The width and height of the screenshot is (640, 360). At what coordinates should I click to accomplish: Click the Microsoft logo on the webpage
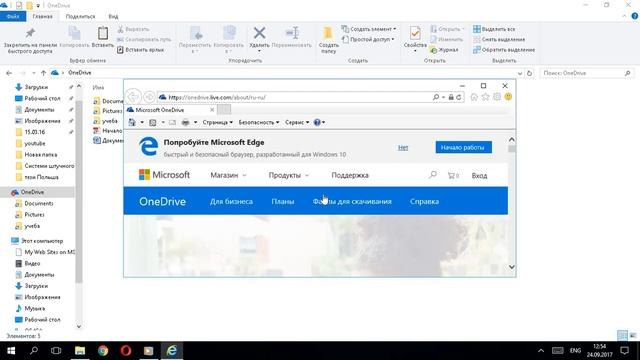pyautogui.click(x=164, y=175)
